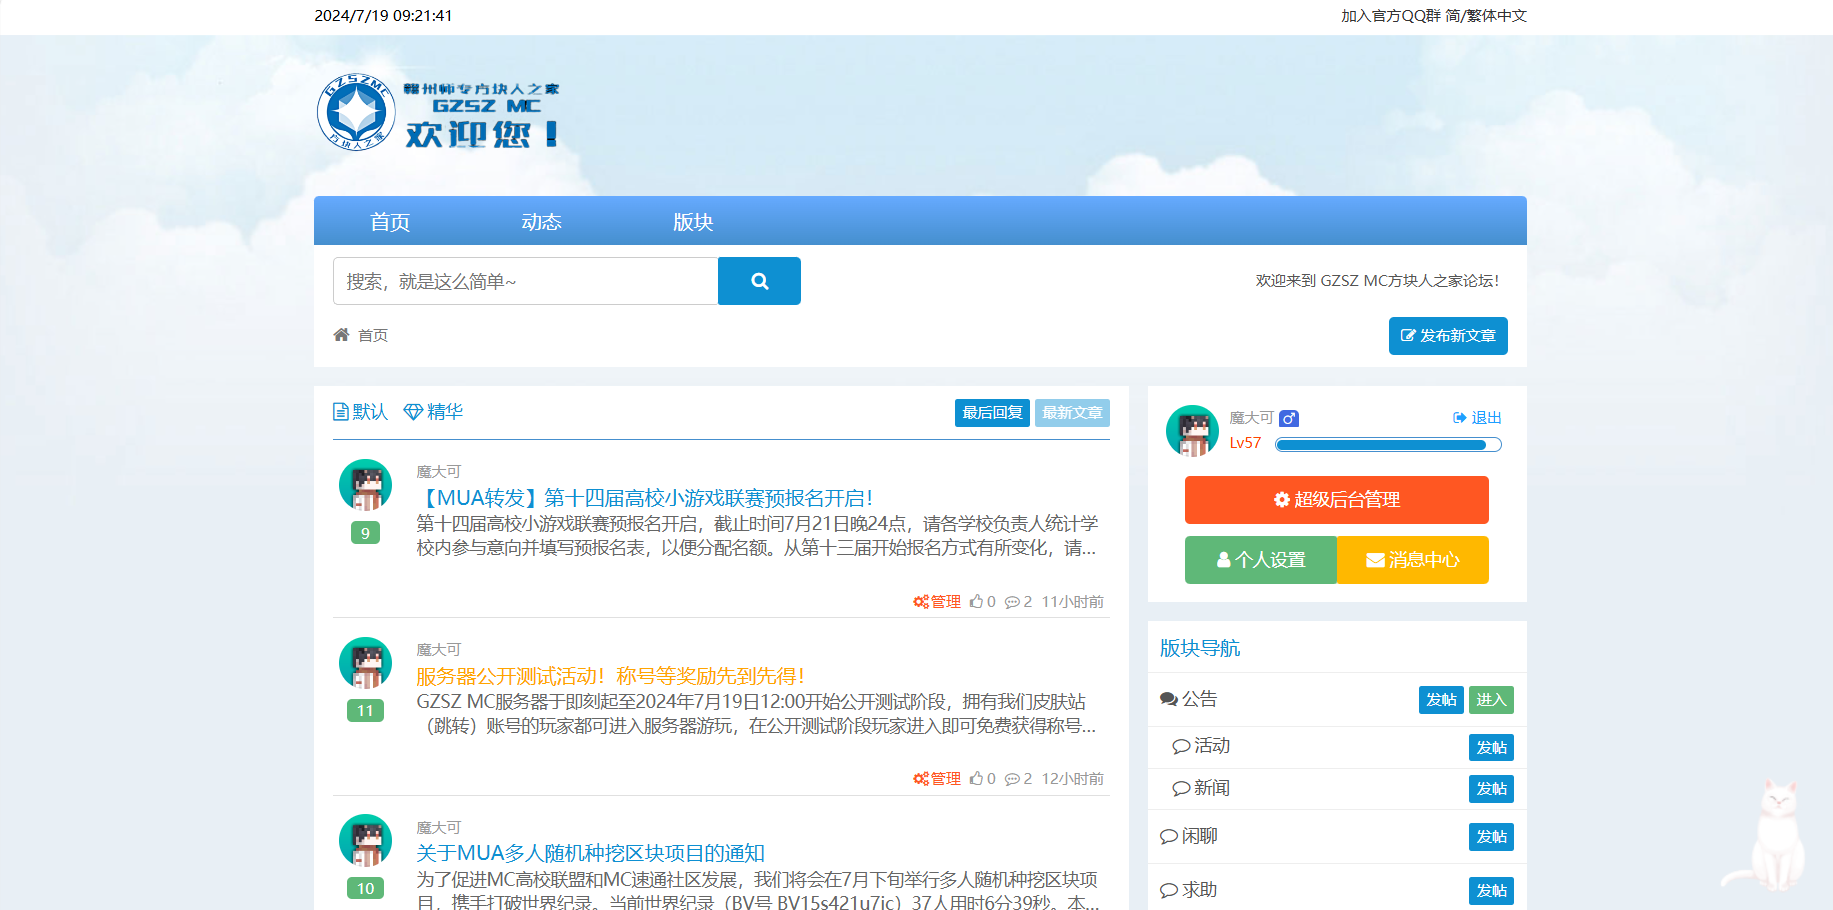1833x910 pixels.
Task: Click the 管理 gear icon on first post
Action: click(921, 601)
